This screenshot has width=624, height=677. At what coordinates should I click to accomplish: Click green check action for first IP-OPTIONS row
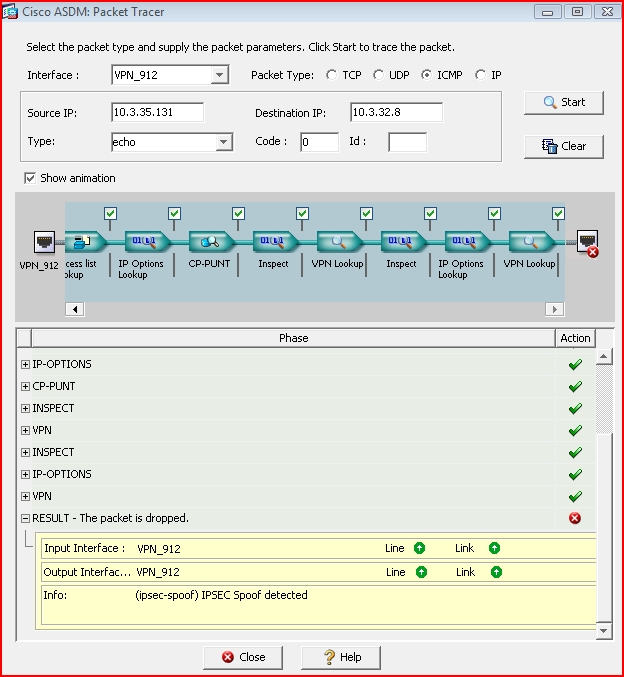575,365
